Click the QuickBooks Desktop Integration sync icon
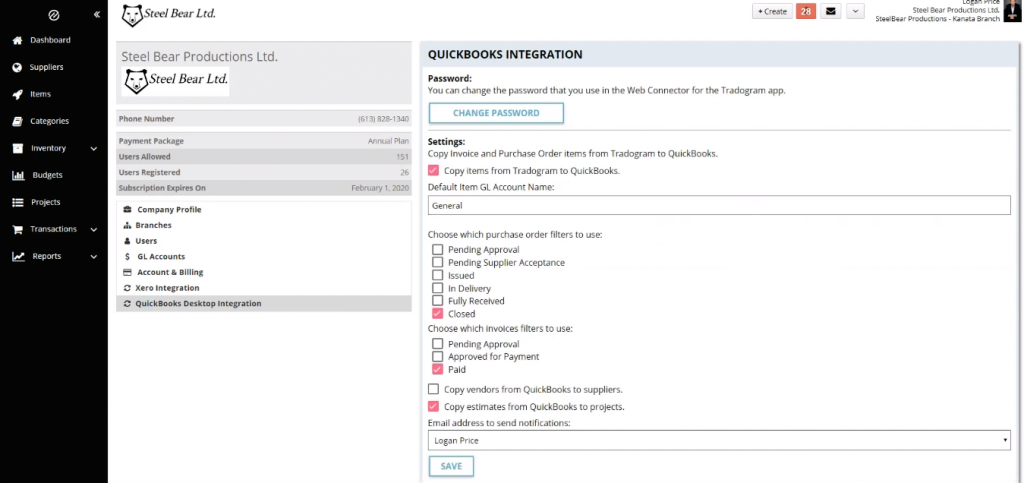 pos(127,304)
